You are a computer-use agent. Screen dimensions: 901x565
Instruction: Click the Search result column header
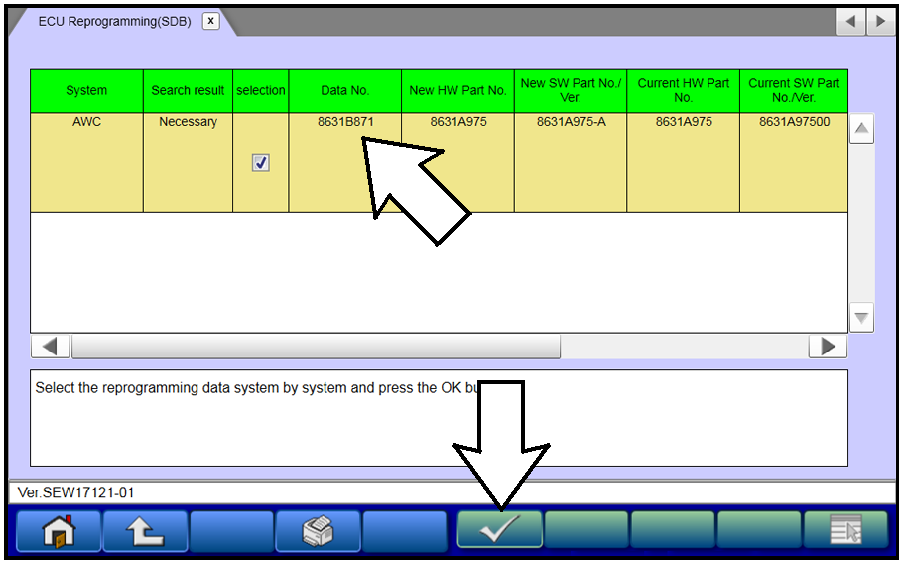coord(187,90)
